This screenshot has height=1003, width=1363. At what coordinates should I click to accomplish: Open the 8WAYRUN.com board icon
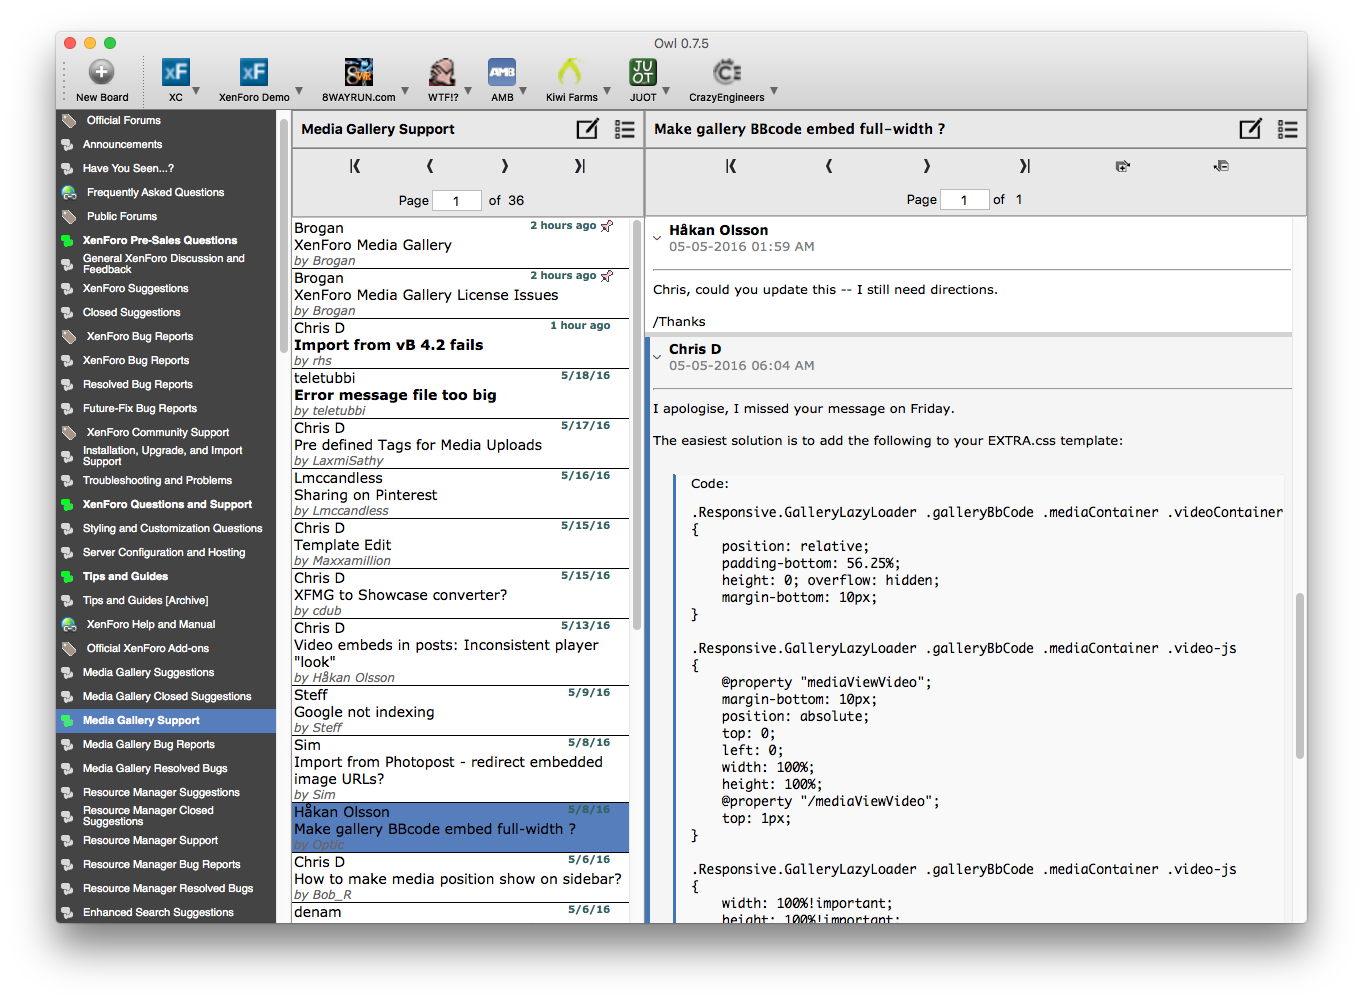tap(359, 72)
